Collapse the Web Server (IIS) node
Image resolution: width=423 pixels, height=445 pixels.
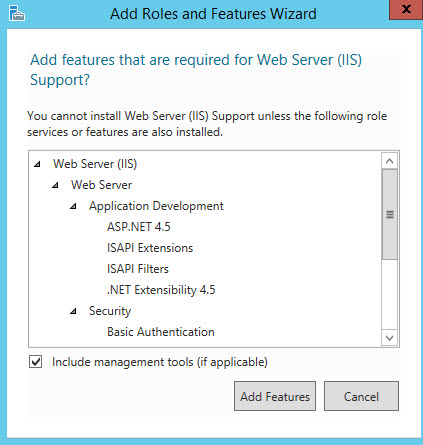click(x=37, y=164)
